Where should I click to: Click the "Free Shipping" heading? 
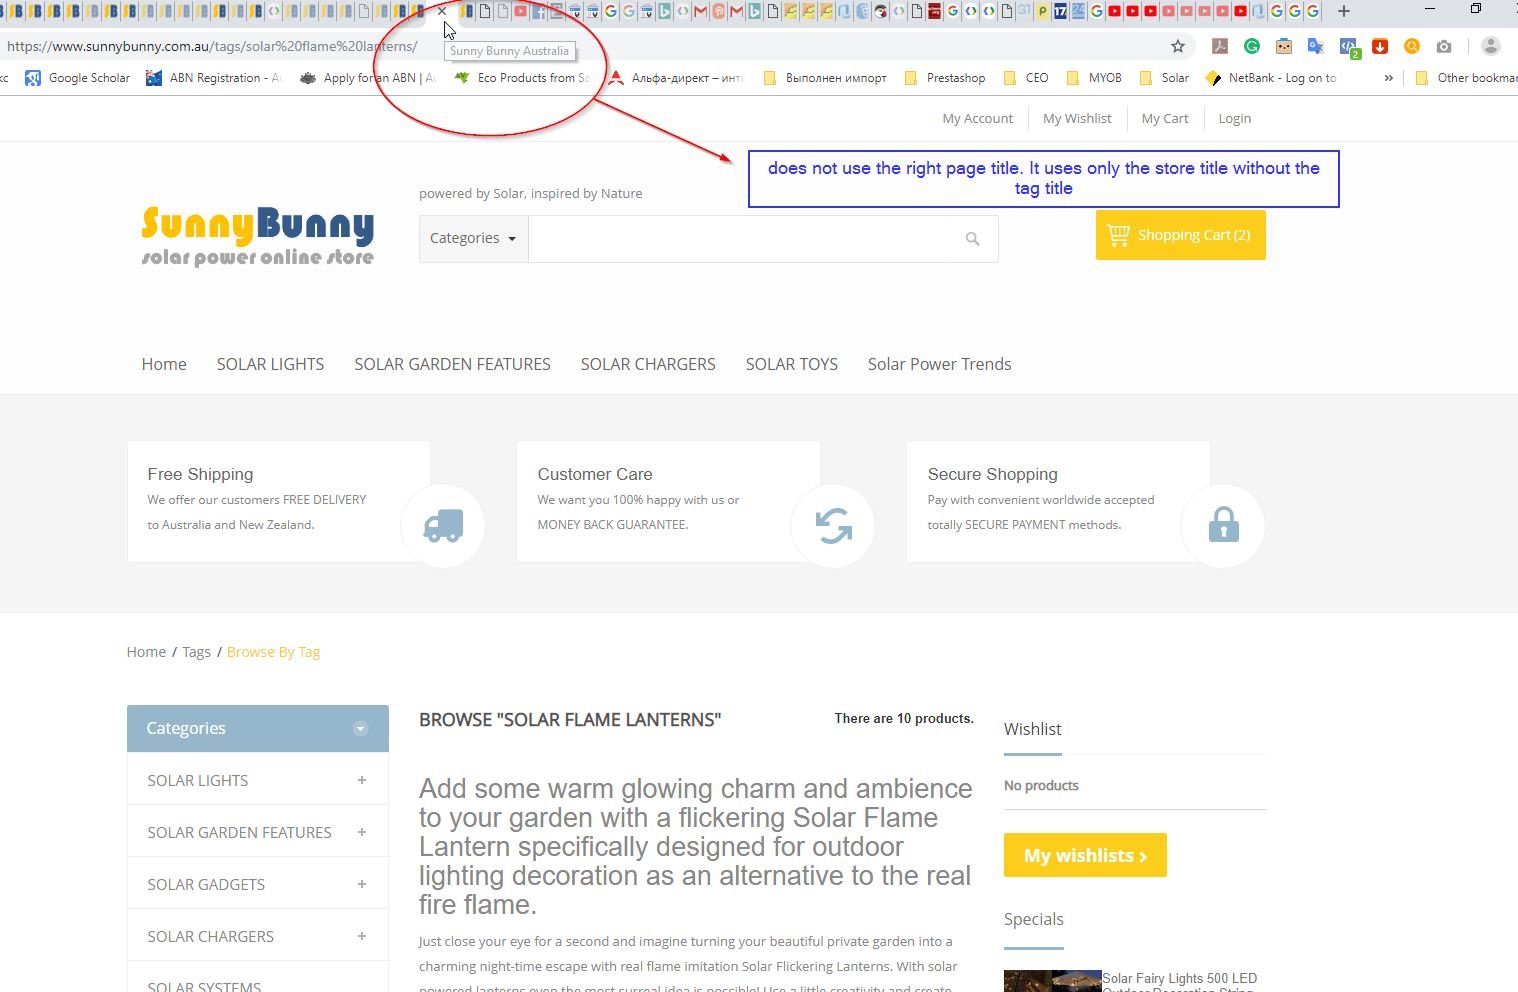pyautogui.click(x=200, y=474)
